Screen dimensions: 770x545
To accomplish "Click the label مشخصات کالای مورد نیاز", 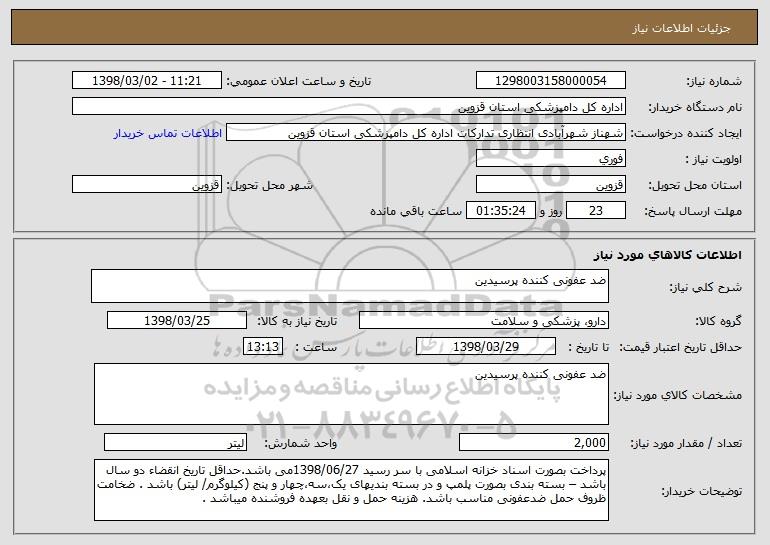I will (x=678, y=395).
